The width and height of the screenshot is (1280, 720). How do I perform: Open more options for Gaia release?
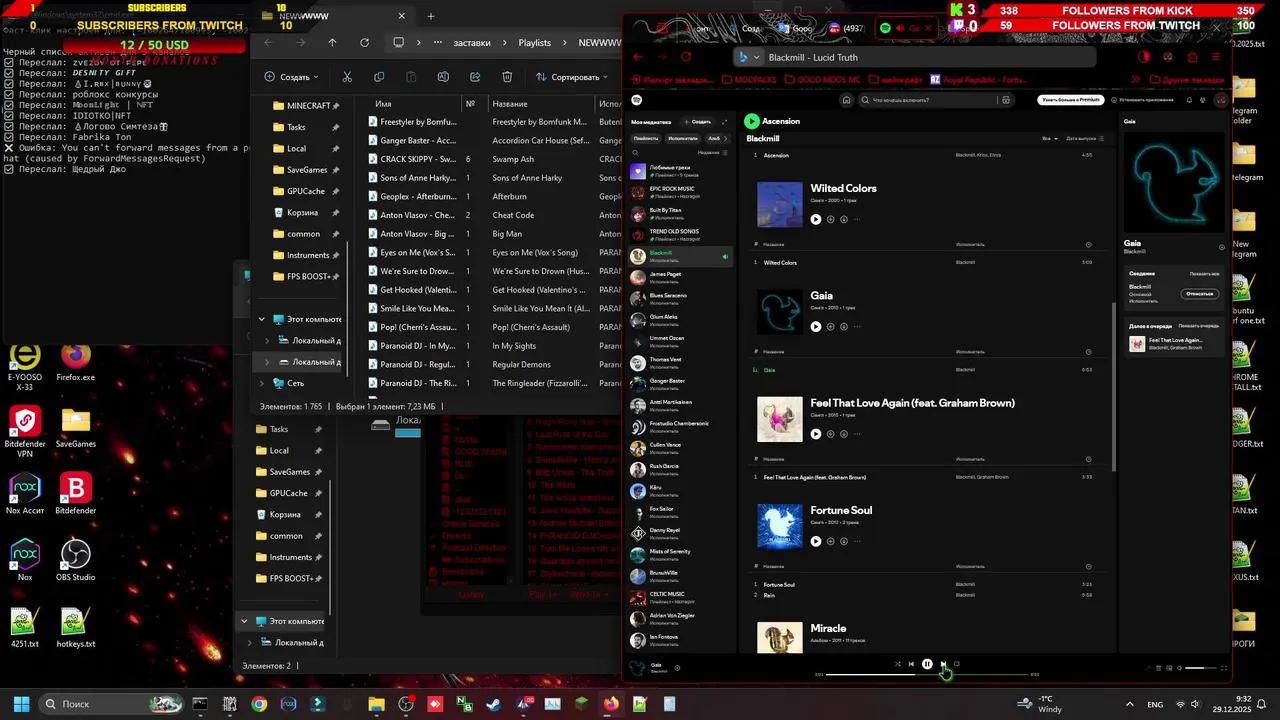click(857, 326)
